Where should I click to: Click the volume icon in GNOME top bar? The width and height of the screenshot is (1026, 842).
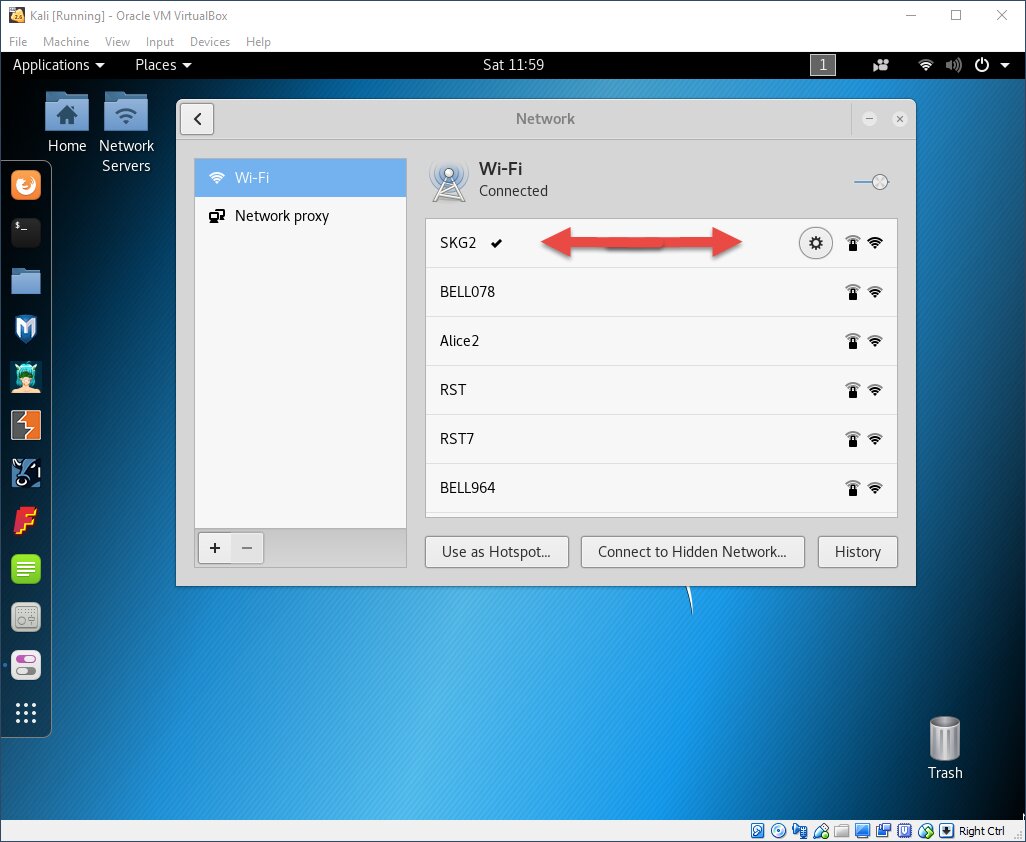(x=953, y=64)
